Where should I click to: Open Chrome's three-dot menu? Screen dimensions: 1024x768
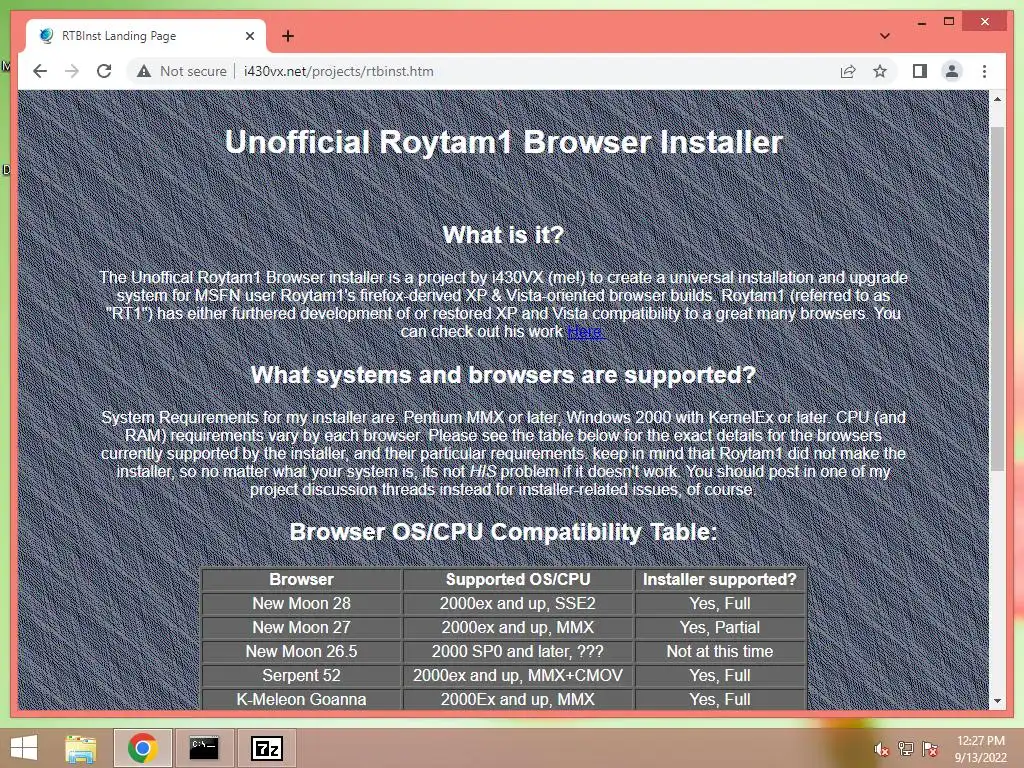(984, 71)
